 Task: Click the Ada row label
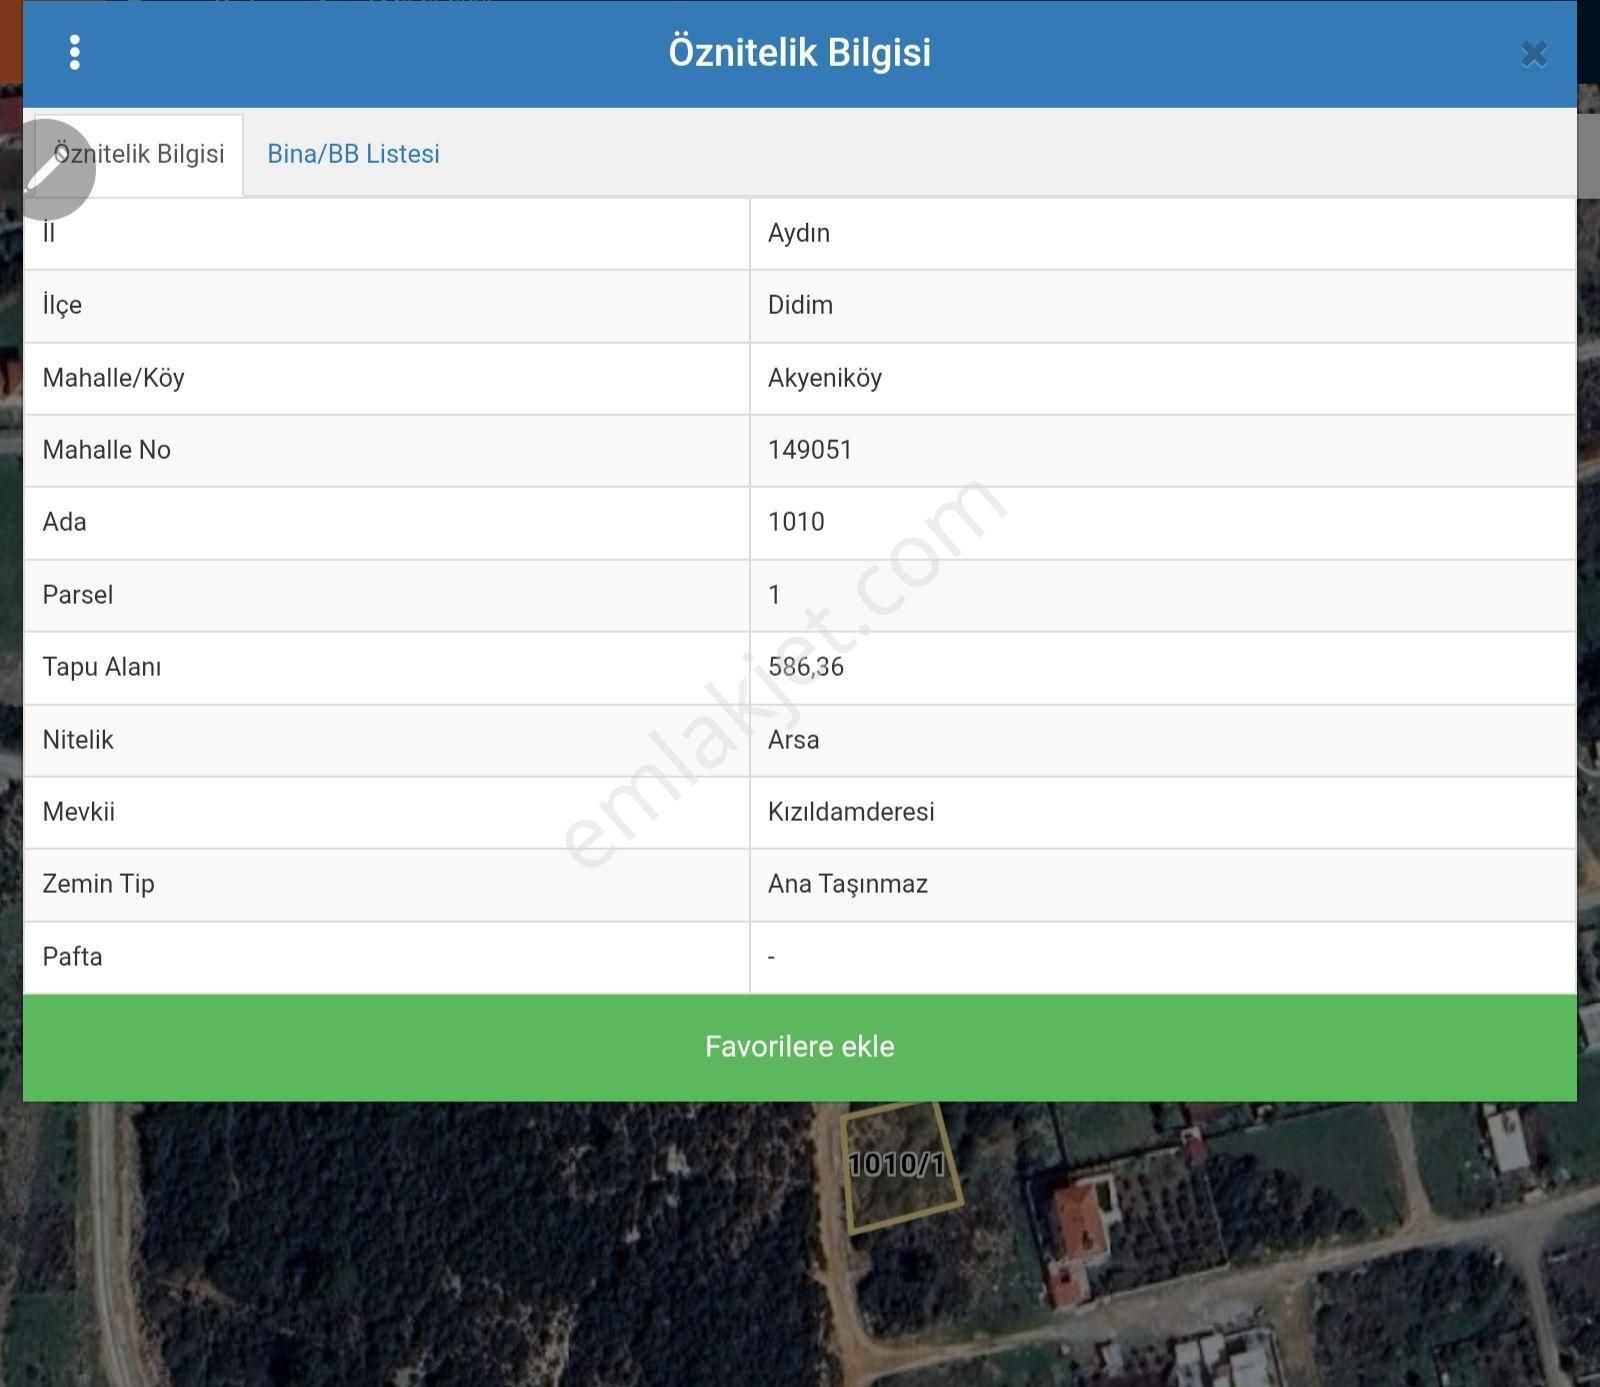[x=64, y=522]
